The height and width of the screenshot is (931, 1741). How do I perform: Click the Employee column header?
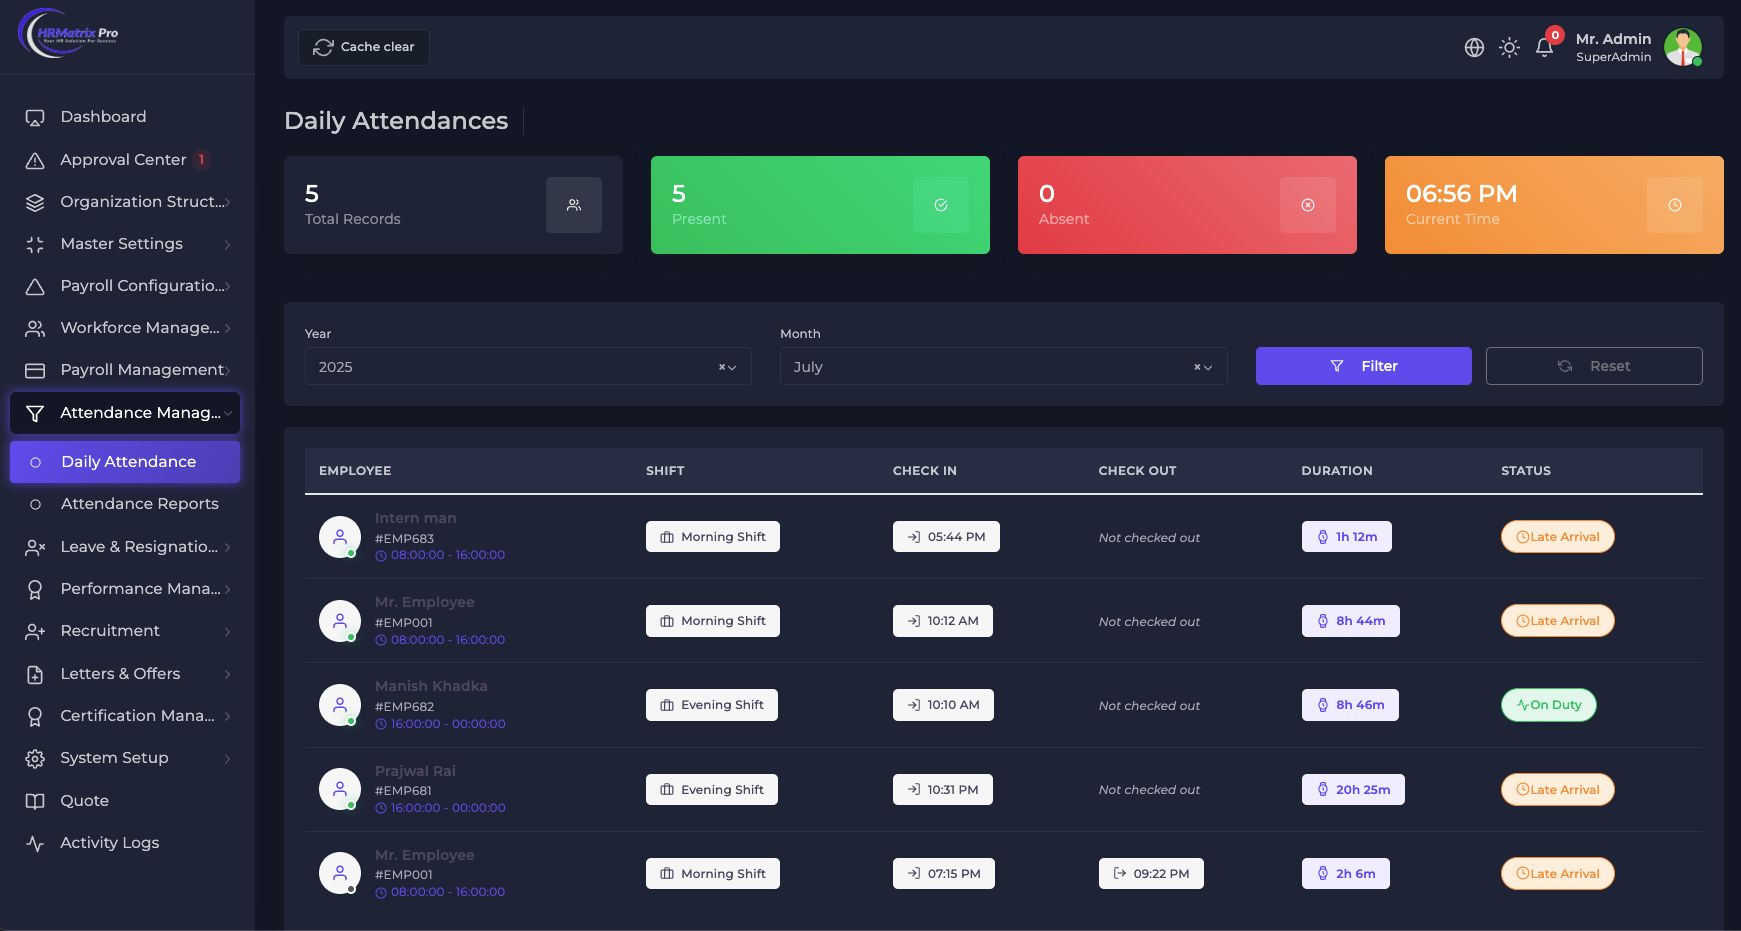tap(355, 471)
